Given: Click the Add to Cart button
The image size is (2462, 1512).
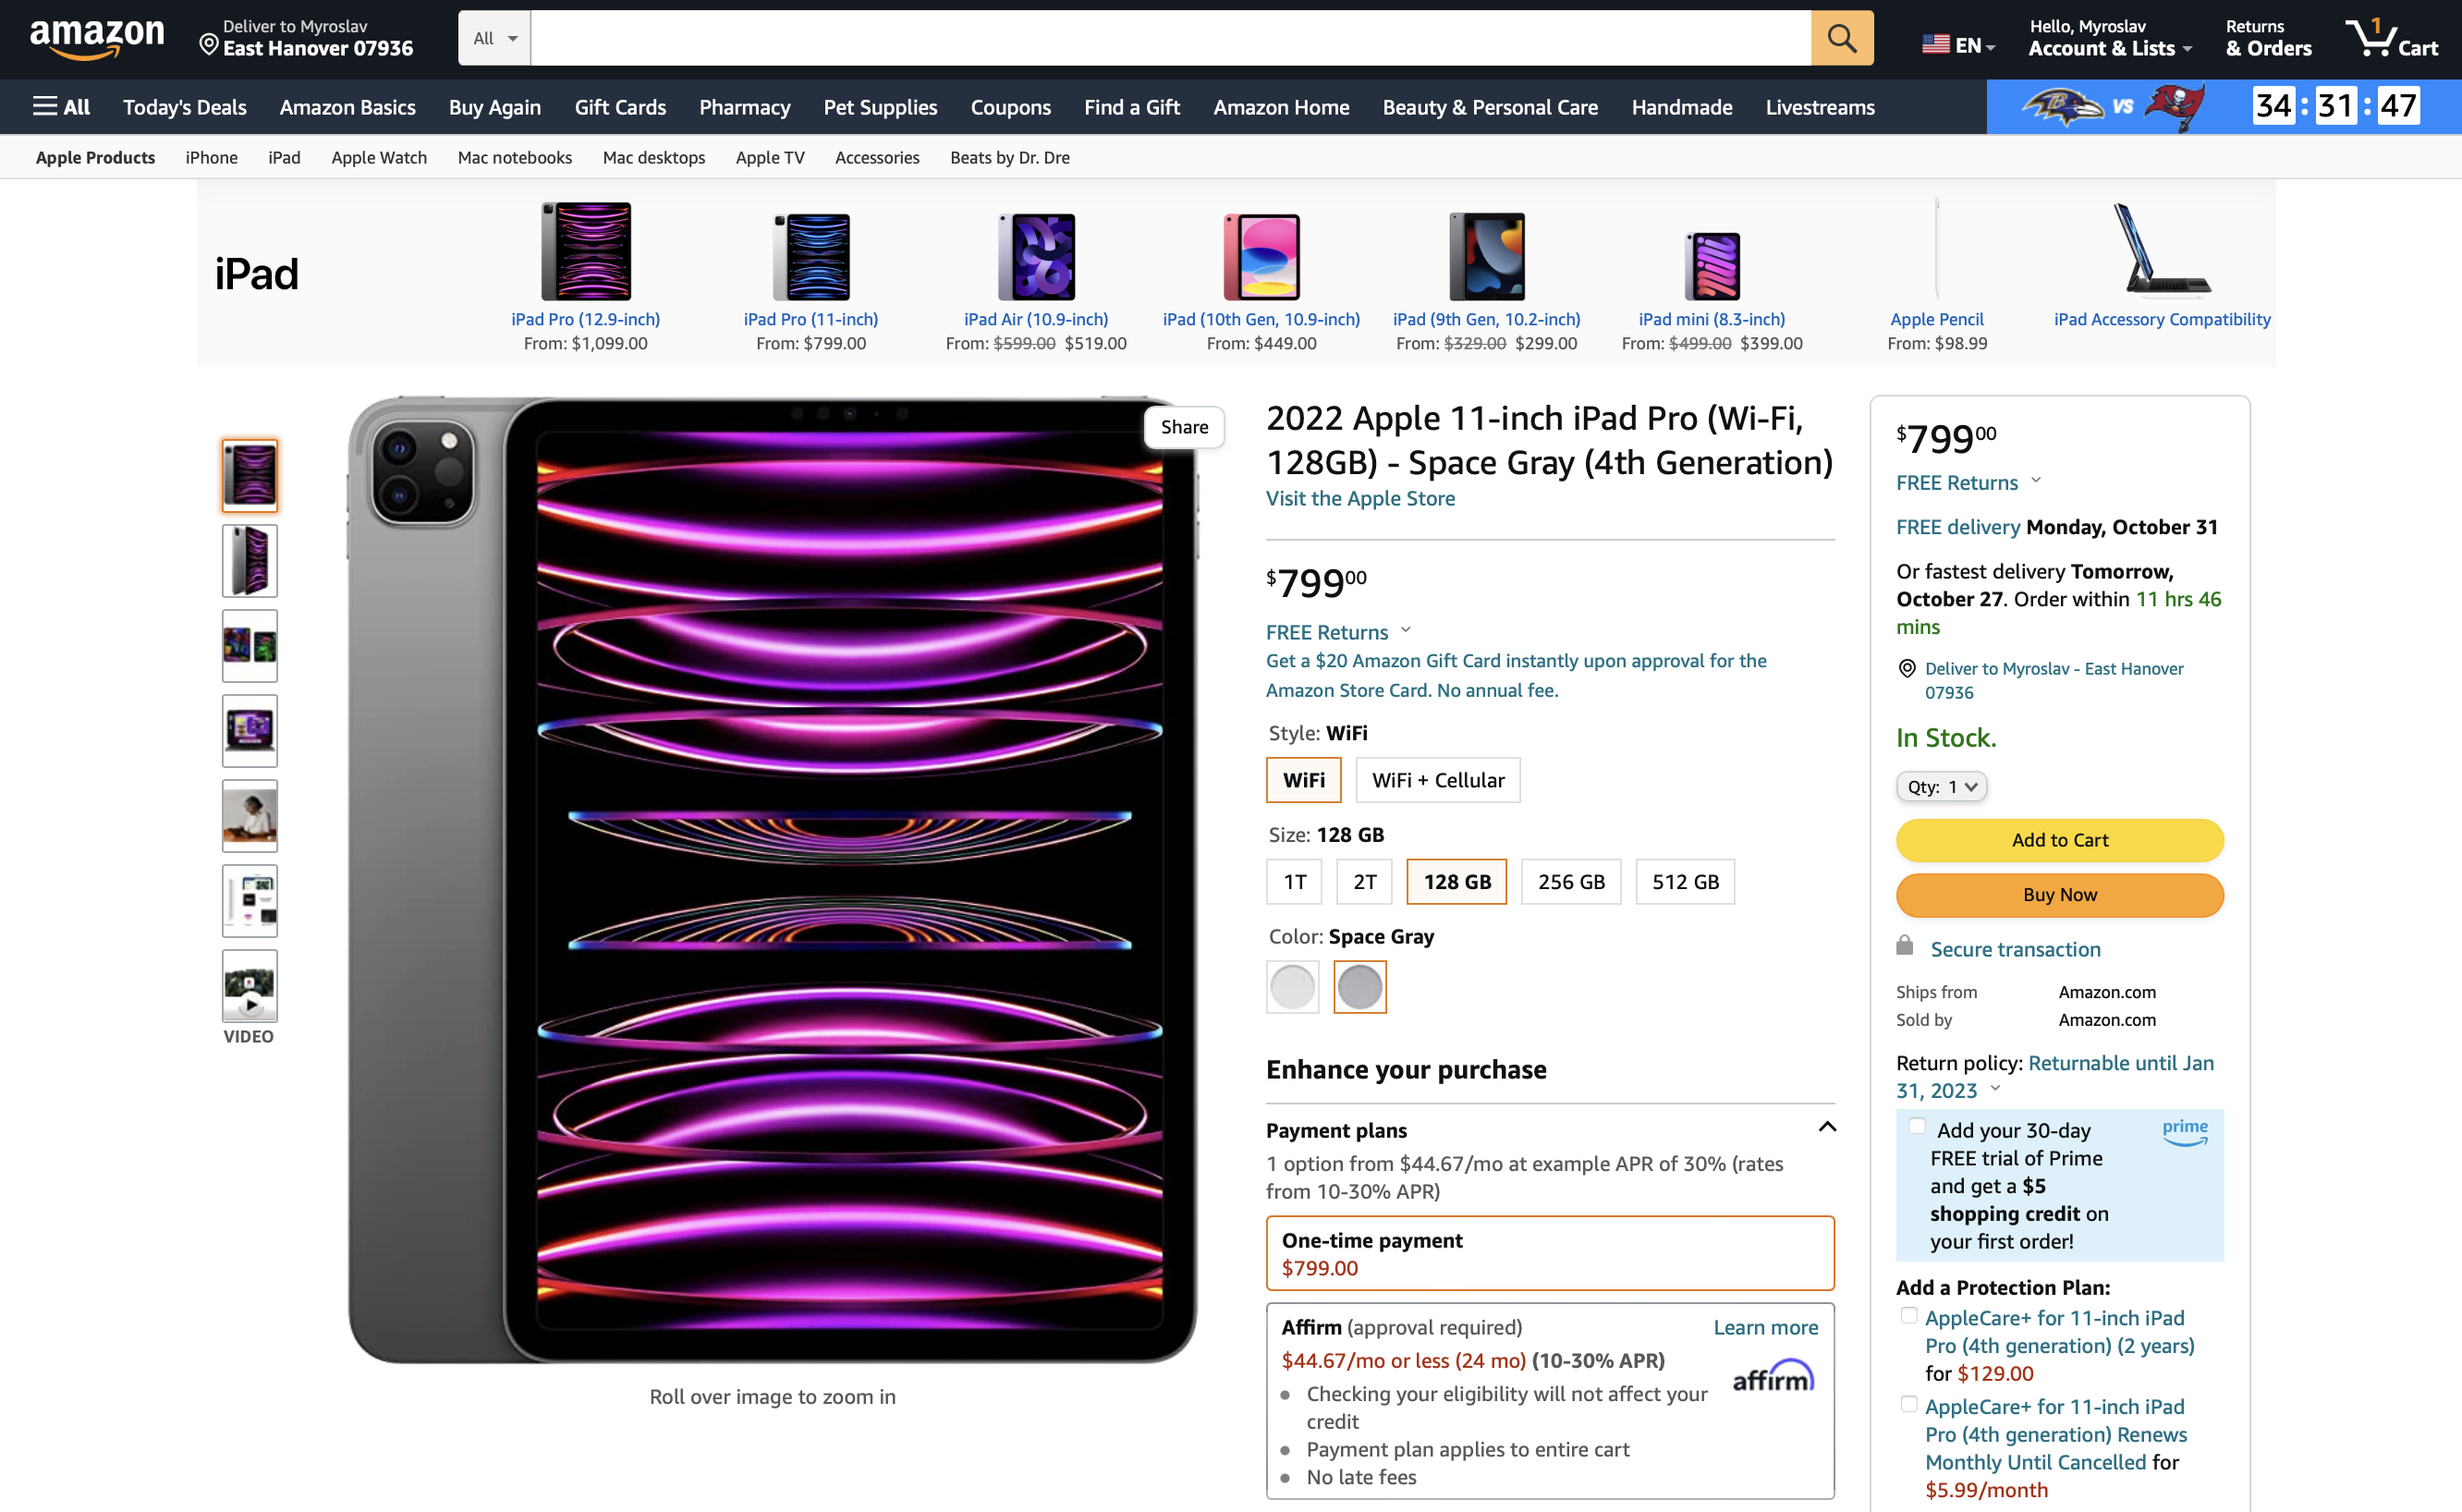Looking at the screenshot, I should tap(2058, 840).
